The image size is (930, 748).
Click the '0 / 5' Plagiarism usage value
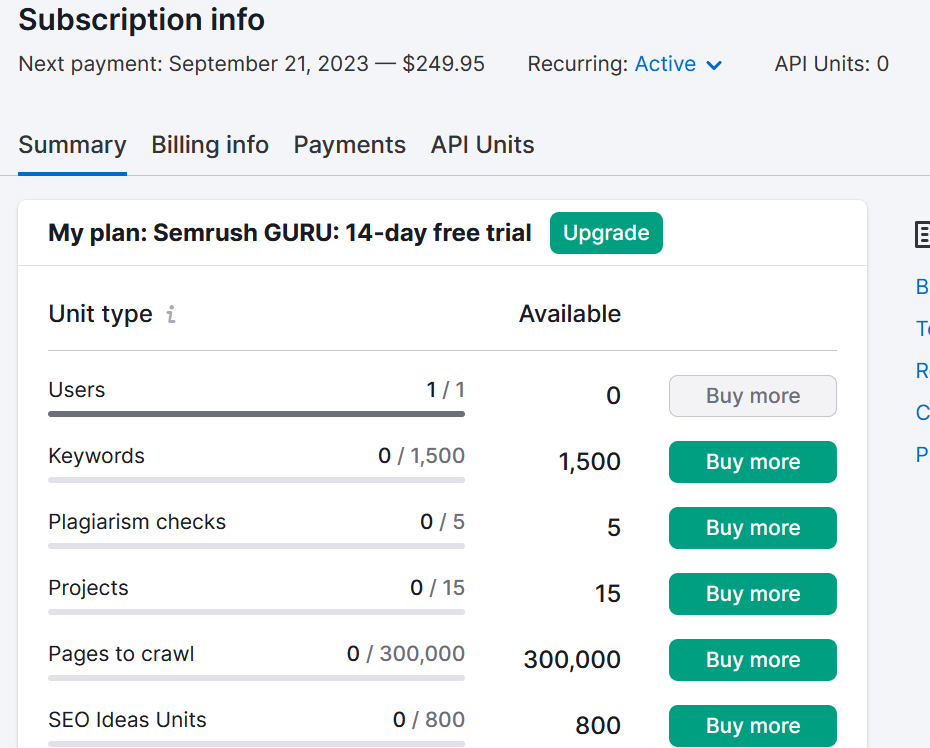(442, 522)
